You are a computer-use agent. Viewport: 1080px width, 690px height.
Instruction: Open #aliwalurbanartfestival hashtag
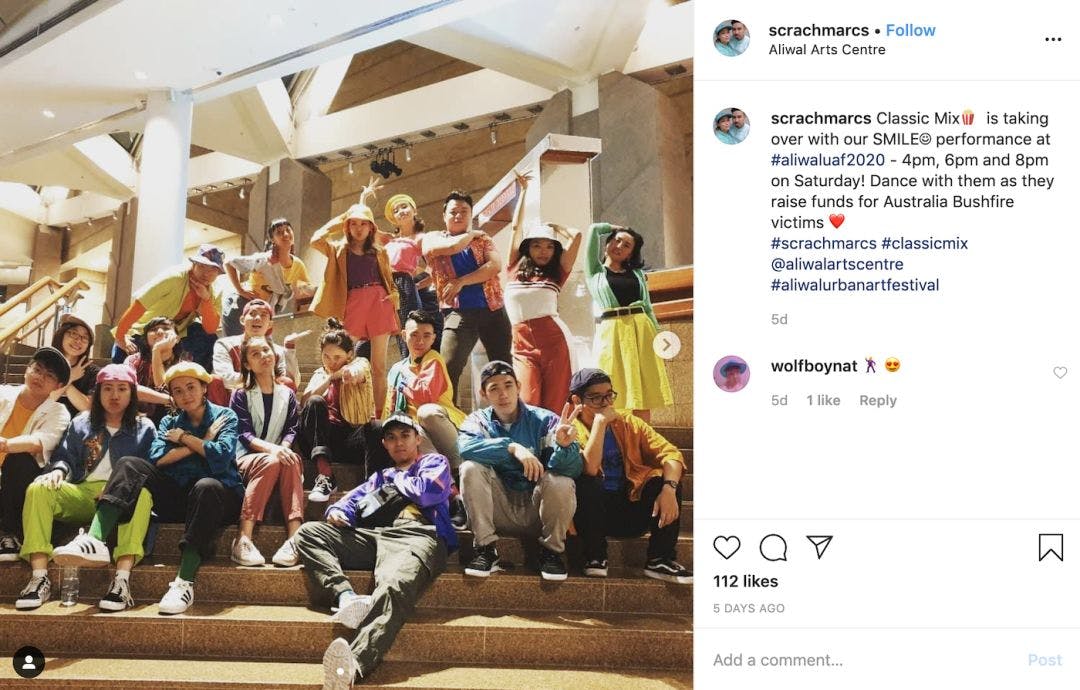pyautogui.click(x=855, y=284)
